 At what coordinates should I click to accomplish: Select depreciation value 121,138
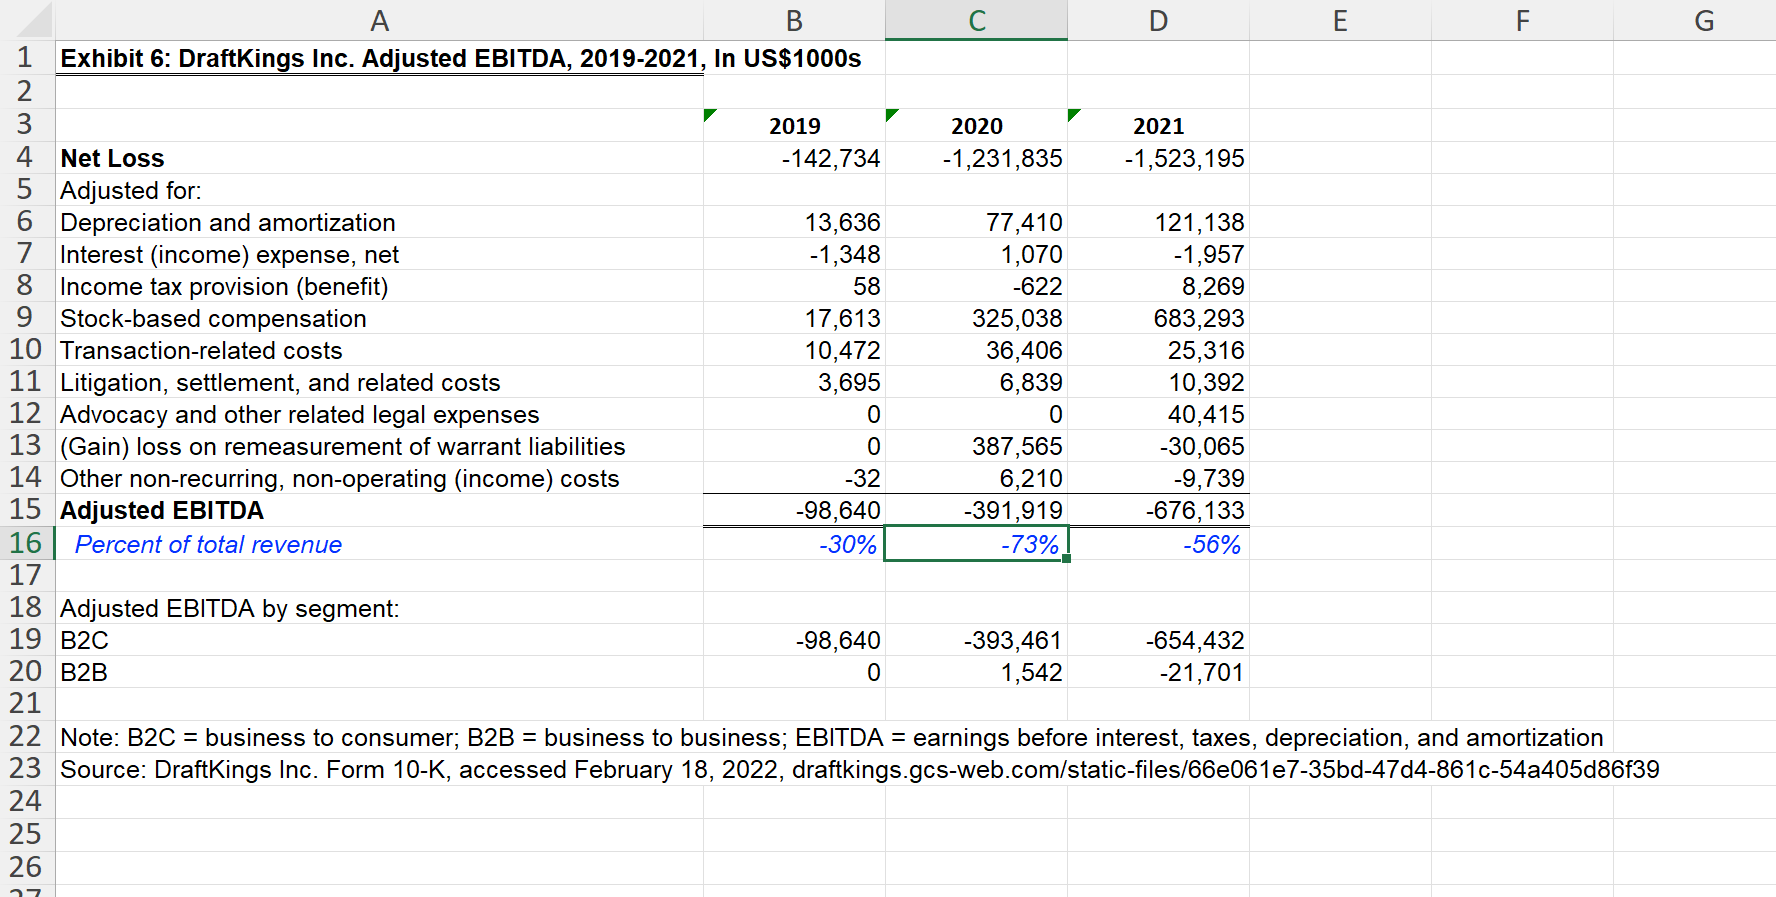tap(1158, 222)
